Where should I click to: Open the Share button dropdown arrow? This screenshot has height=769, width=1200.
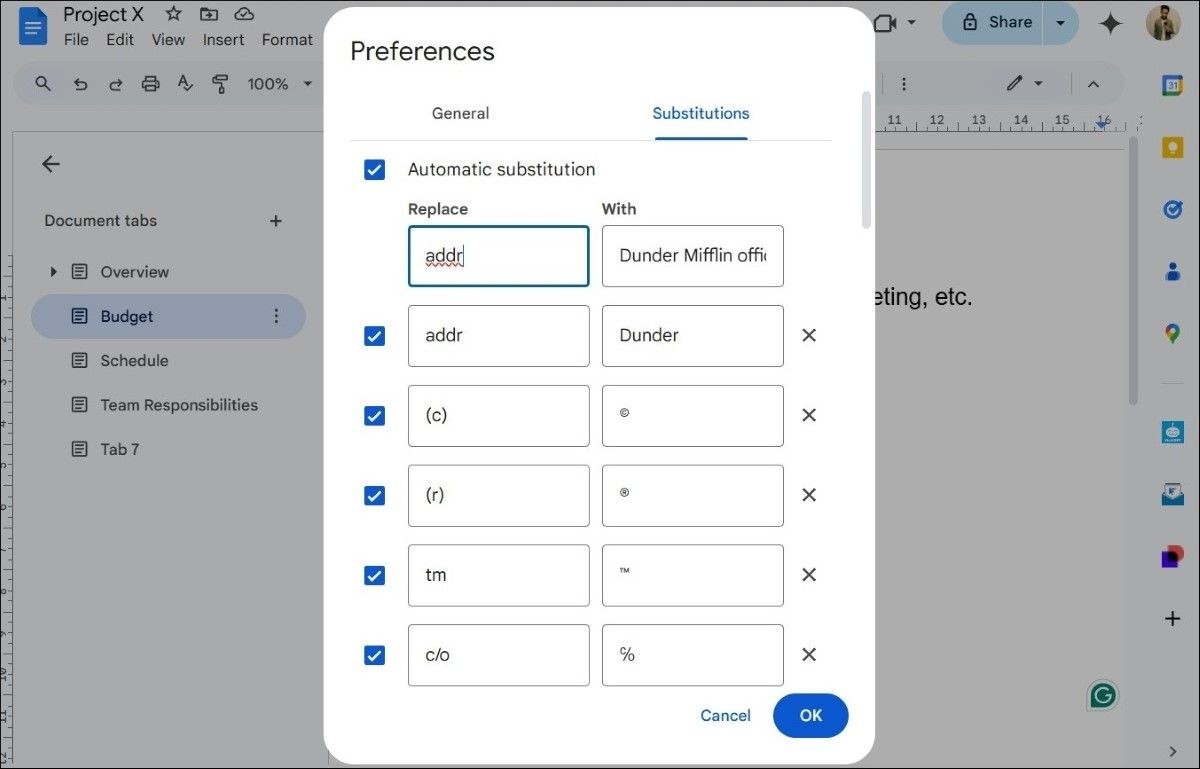pos(1060,22)
